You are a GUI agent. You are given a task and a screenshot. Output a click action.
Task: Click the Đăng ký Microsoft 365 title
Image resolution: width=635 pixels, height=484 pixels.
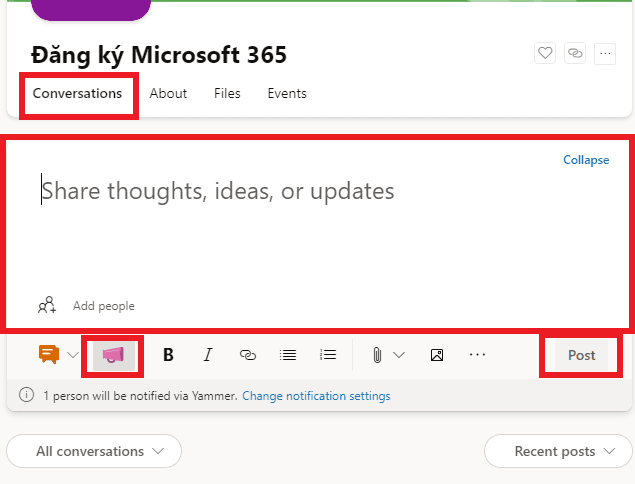pos(159,55)
